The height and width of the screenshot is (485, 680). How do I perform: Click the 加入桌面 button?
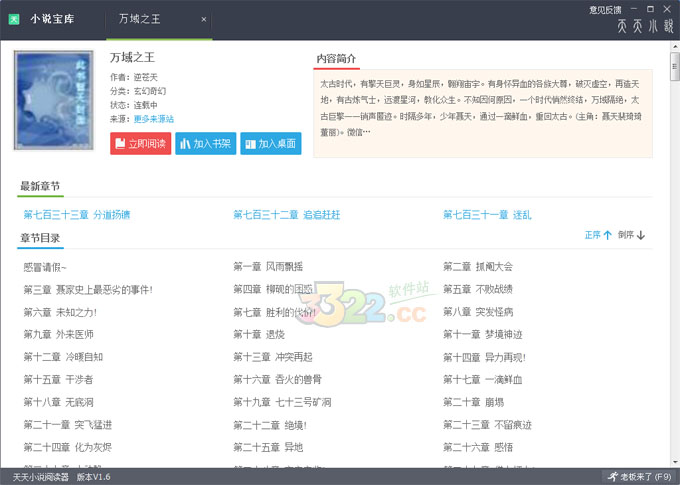[271, 144]
